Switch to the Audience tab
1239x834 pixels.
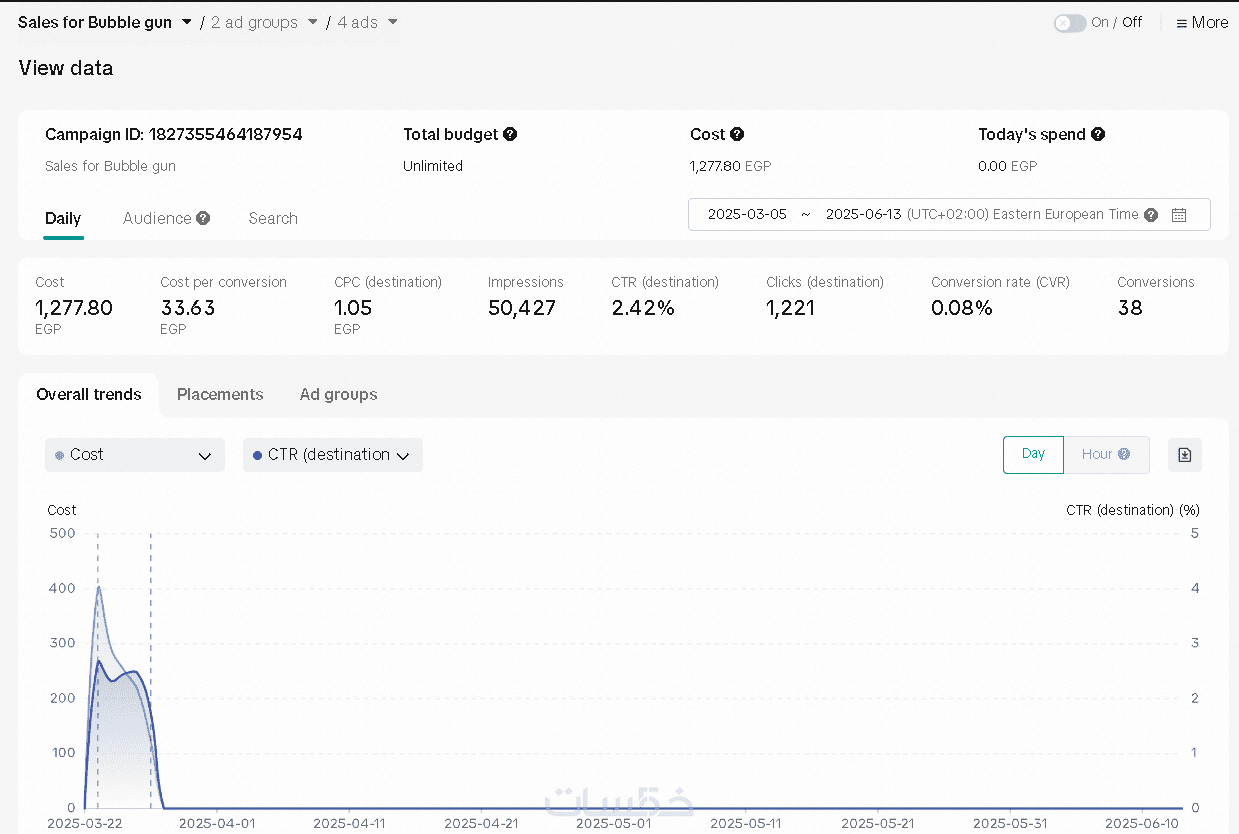[x=157, y=218]
